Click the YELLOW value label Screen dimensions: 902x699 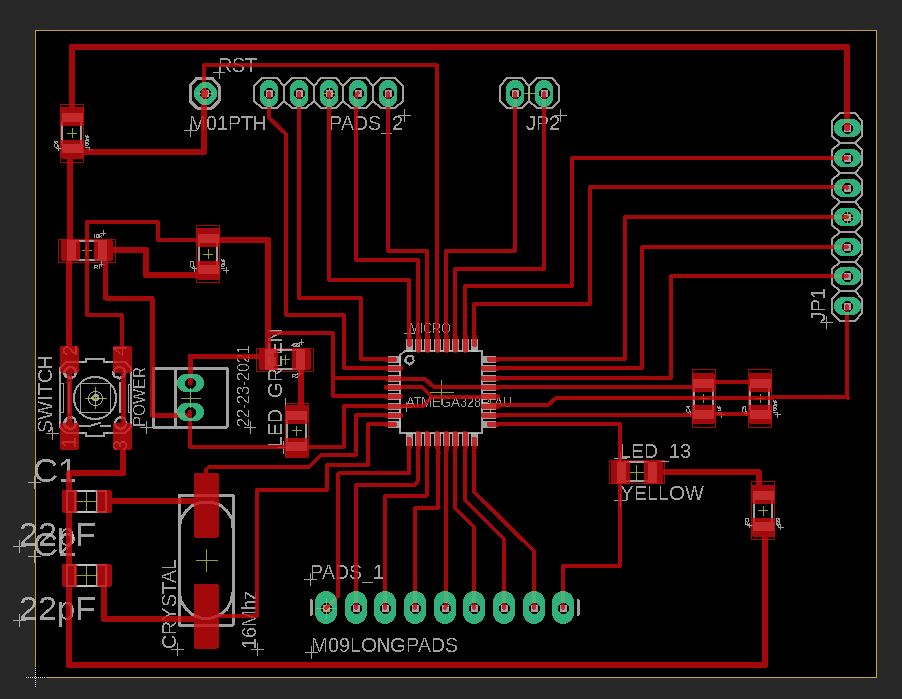click(x=662, y=493)
